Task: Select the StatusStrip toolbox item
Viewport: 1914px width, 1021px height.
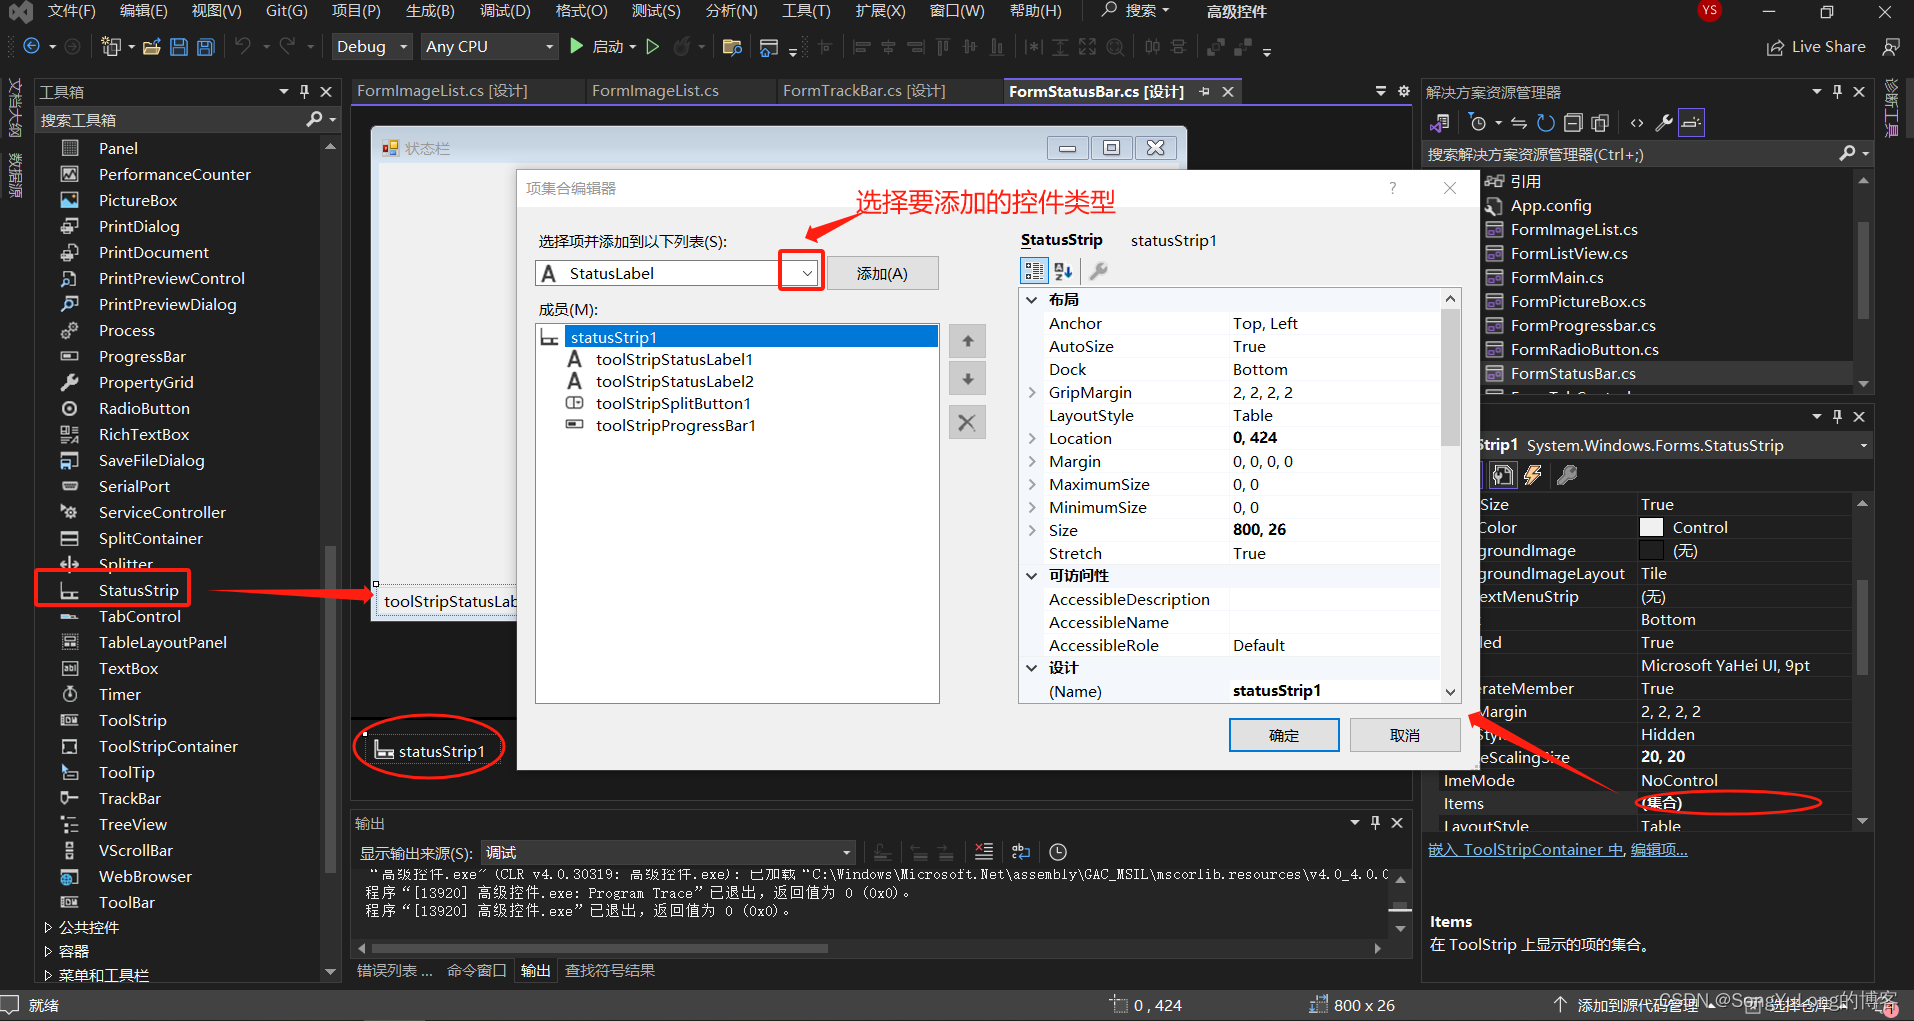Action: click(x=138, y=590)
